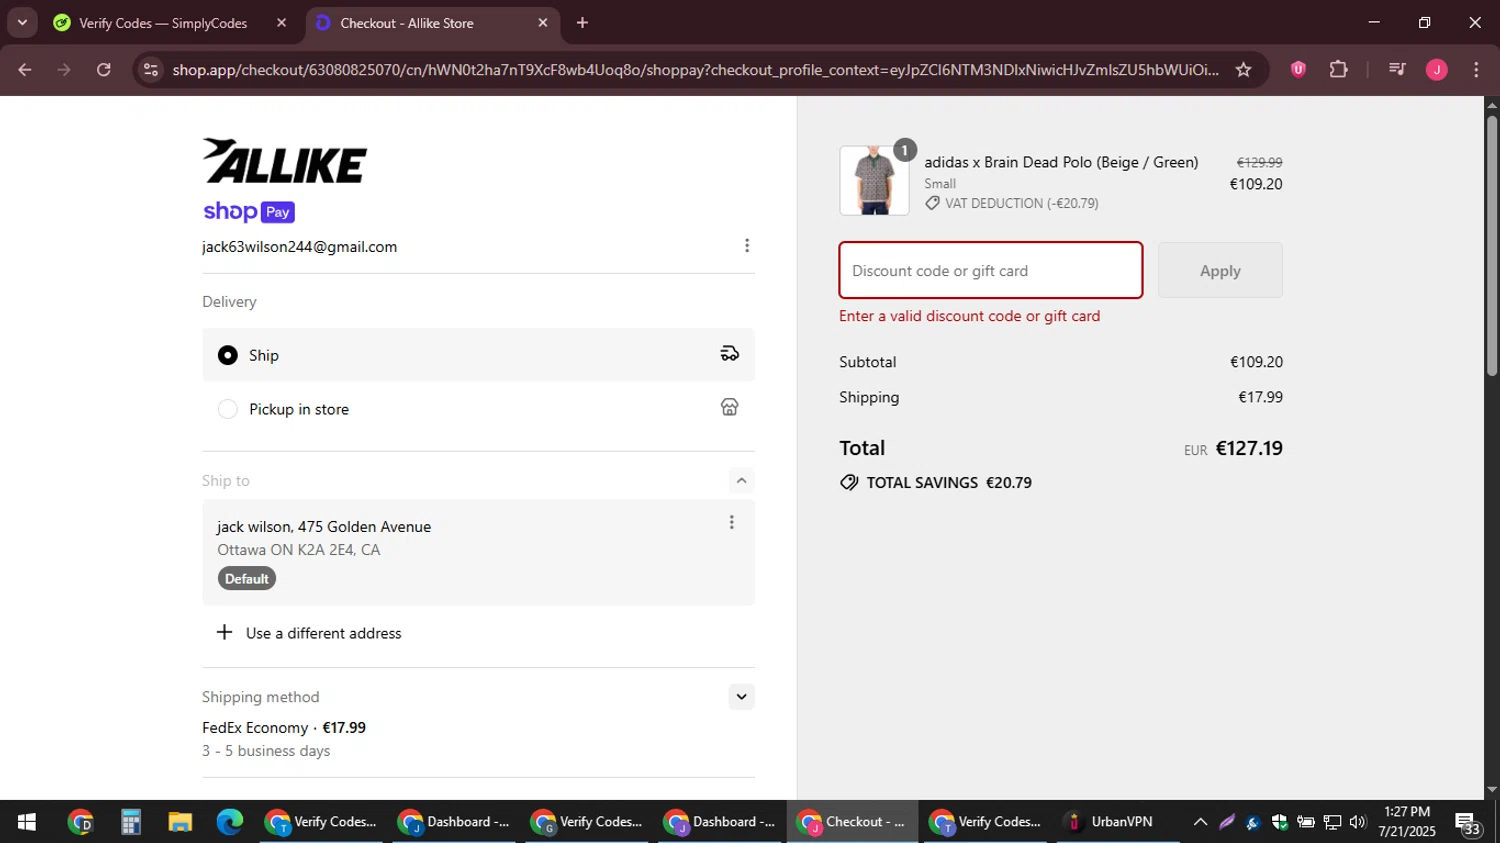This screenshot has height=843, width=1500.
Task: Open a new browser tab
Action: pyautogui.click(x=582, y=23)
